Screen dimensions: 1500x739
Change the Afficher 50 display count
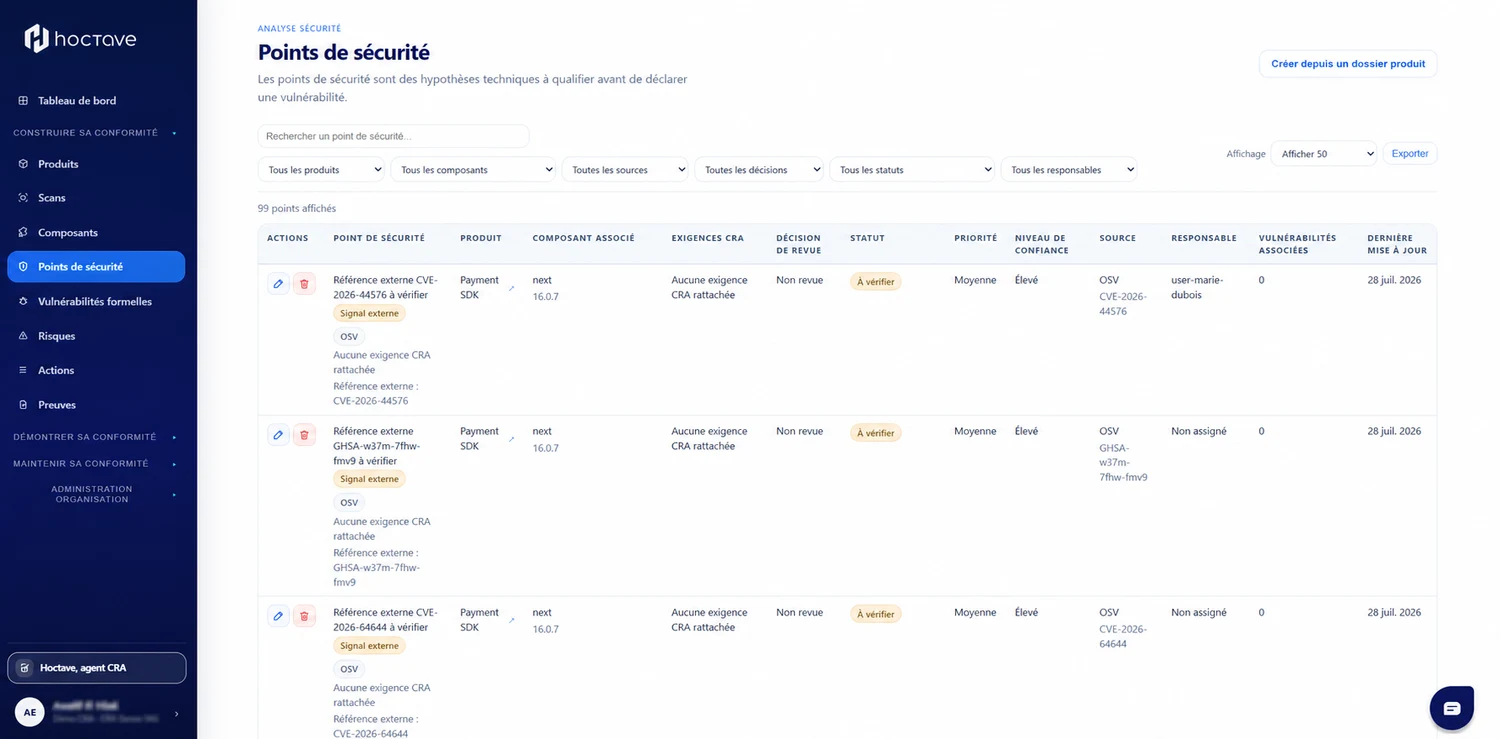1324,154
